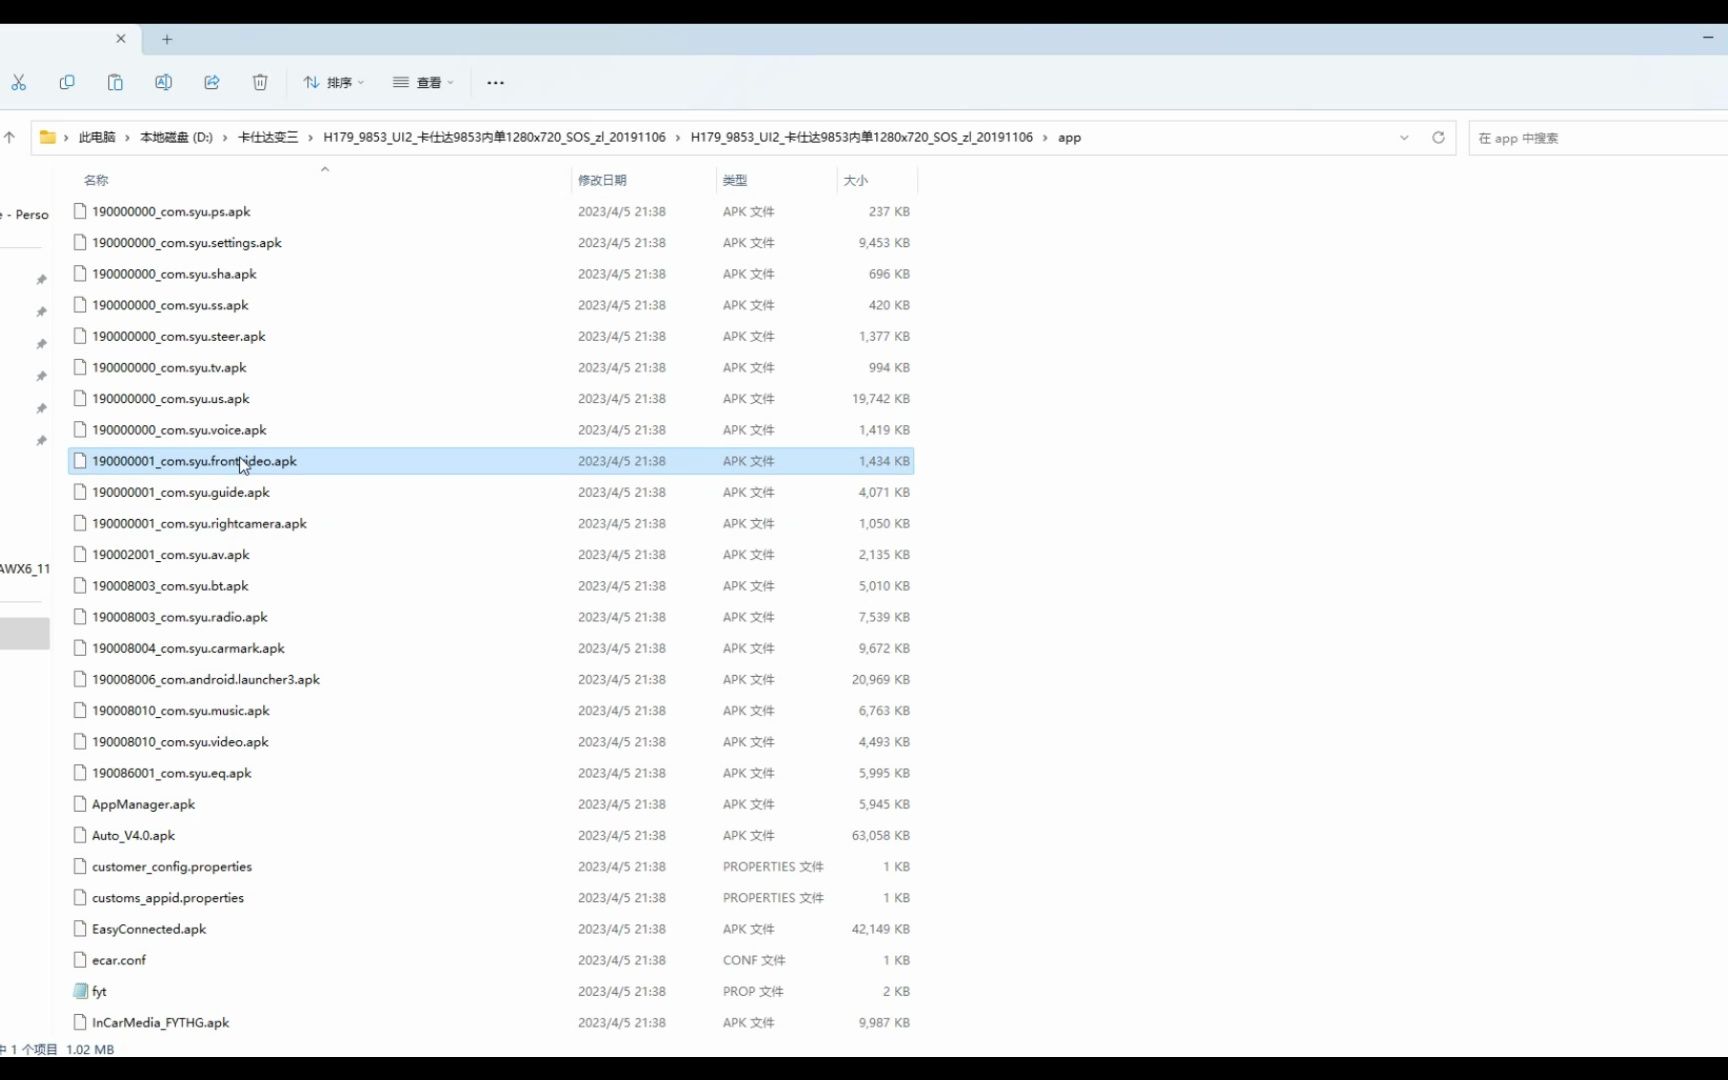Select file 190000000_com.syu.sha.apk
Image resolution: width=1728 pixels, height=1080 pixels.
tap(491, 273)
